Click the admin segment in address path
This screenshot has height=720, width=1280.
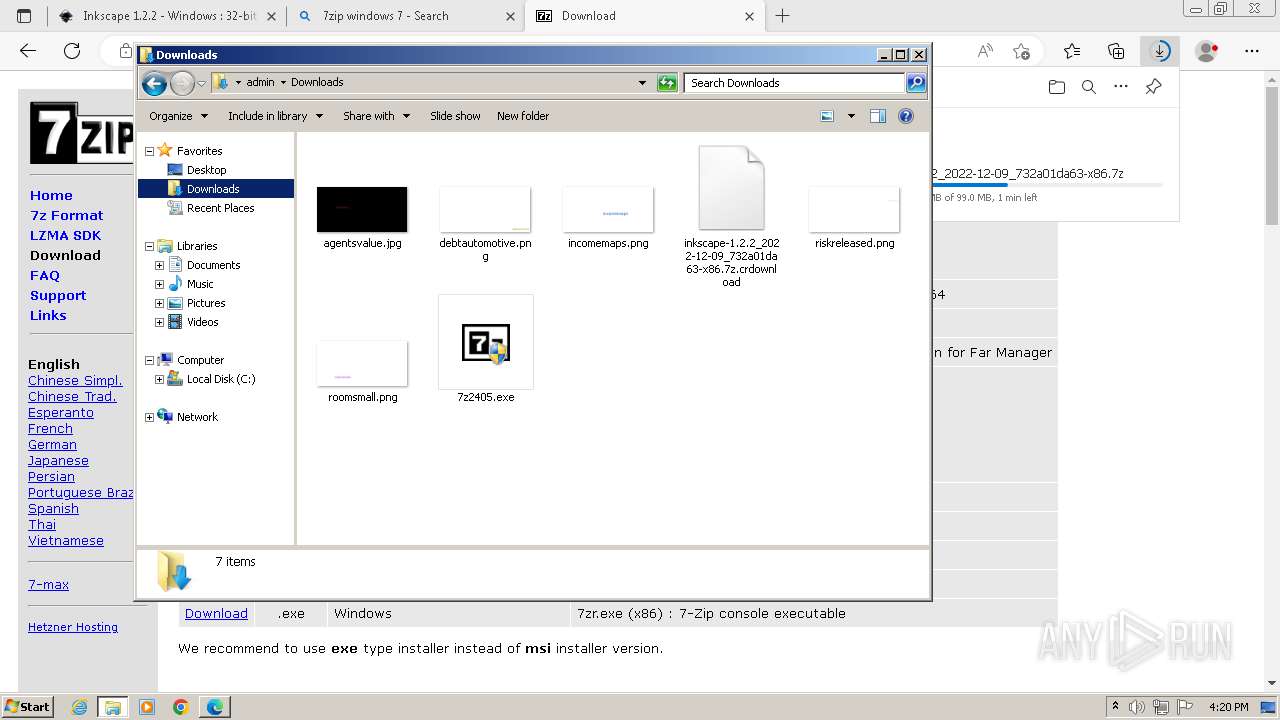click(260, 82)
